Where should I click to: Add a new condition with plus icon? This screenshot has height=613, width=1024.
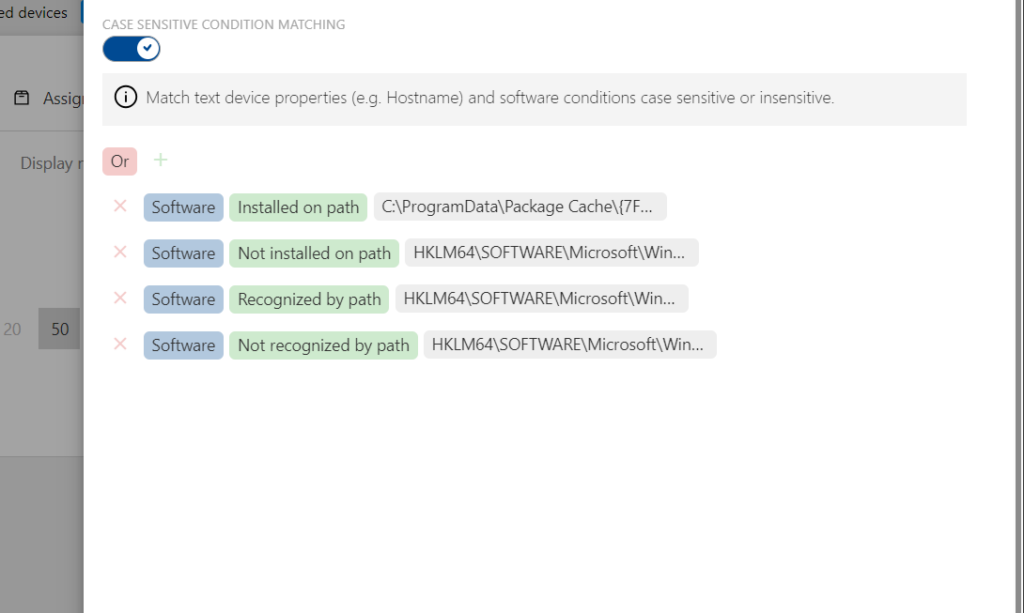tap(161, 160)
